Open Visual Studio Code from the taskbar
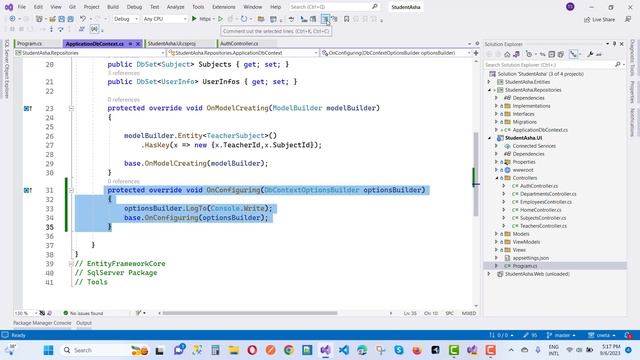 tap(344, 350)
